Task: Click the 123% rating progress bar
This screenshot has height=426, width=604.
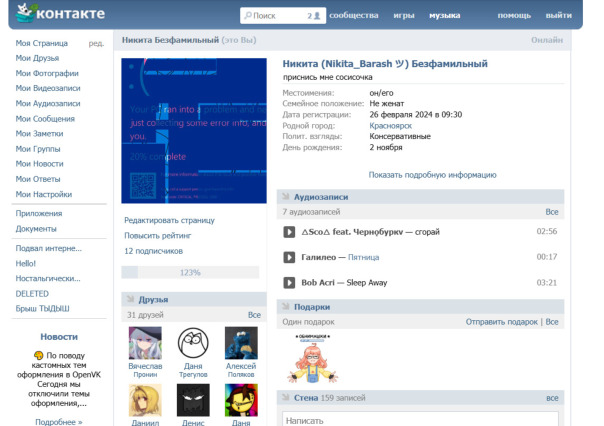Action: [190, 272]
